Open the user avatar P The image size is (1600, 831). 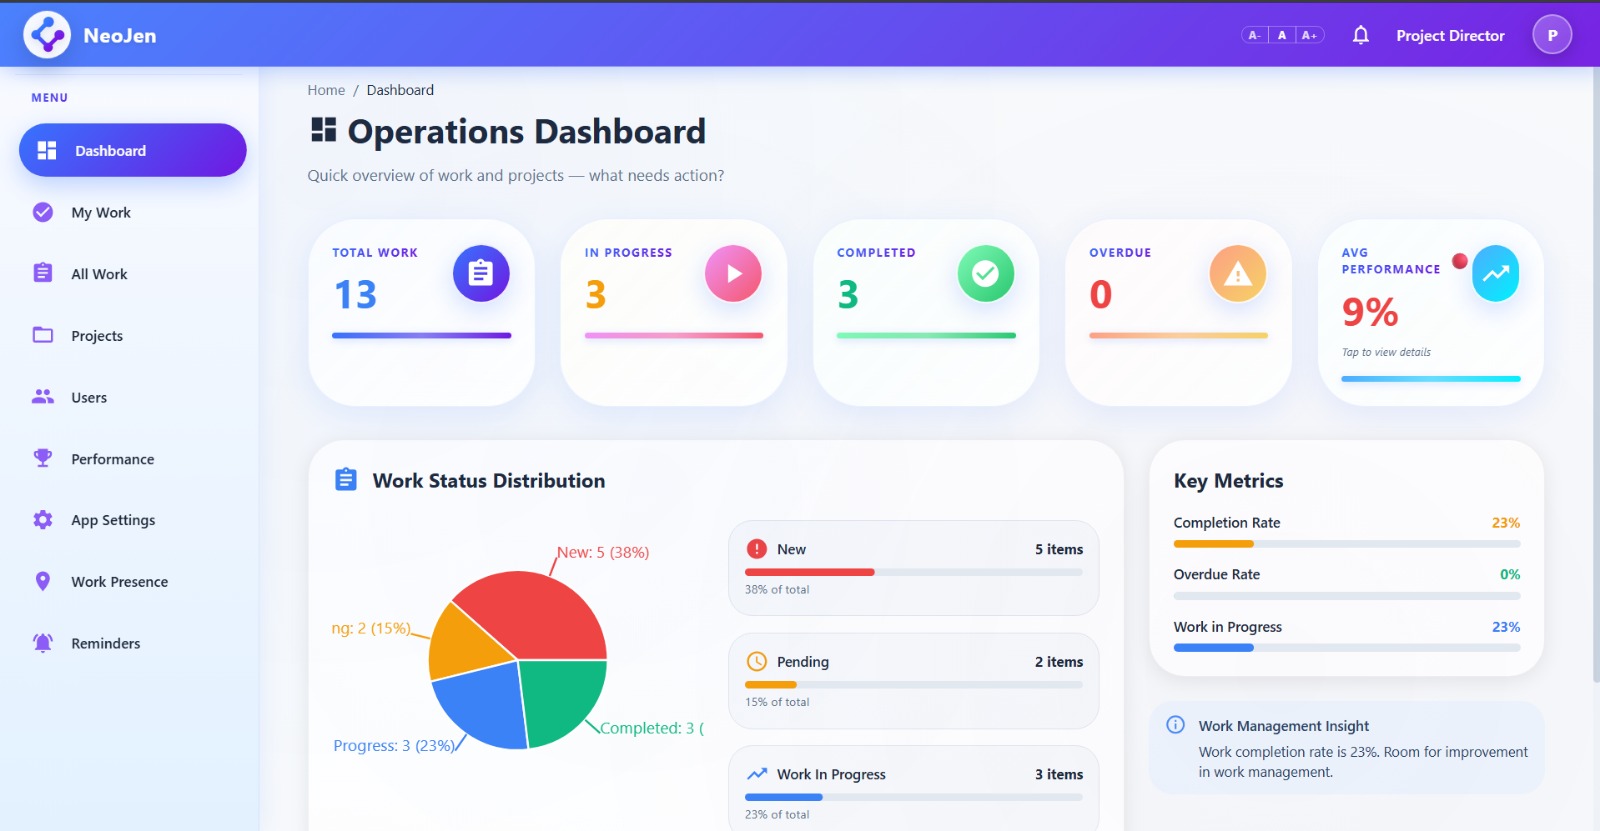(1552, 35)
